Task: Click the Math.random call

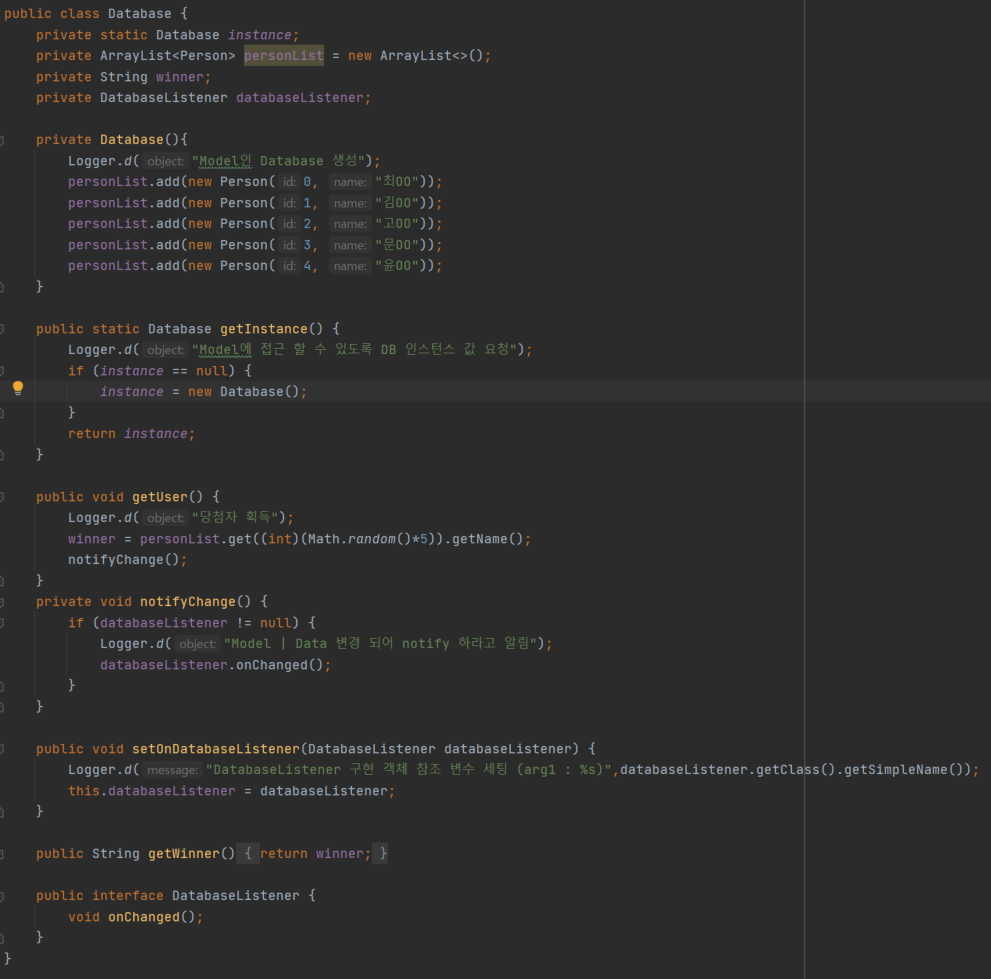Action: click(359, 539)
